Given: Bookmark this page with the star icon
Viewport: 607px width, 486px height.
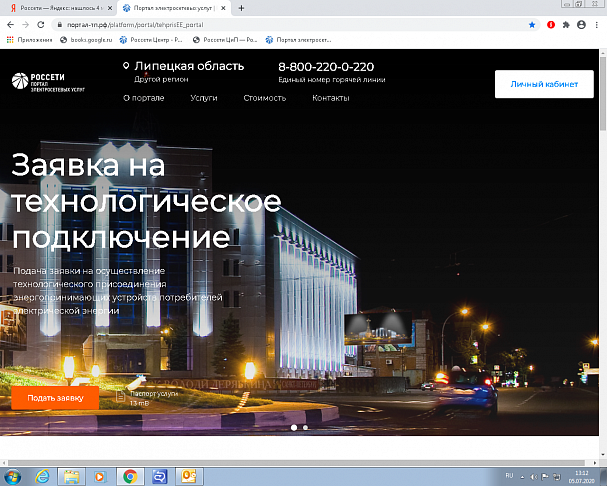Looking at the screenshot, I should click(532, 24).
